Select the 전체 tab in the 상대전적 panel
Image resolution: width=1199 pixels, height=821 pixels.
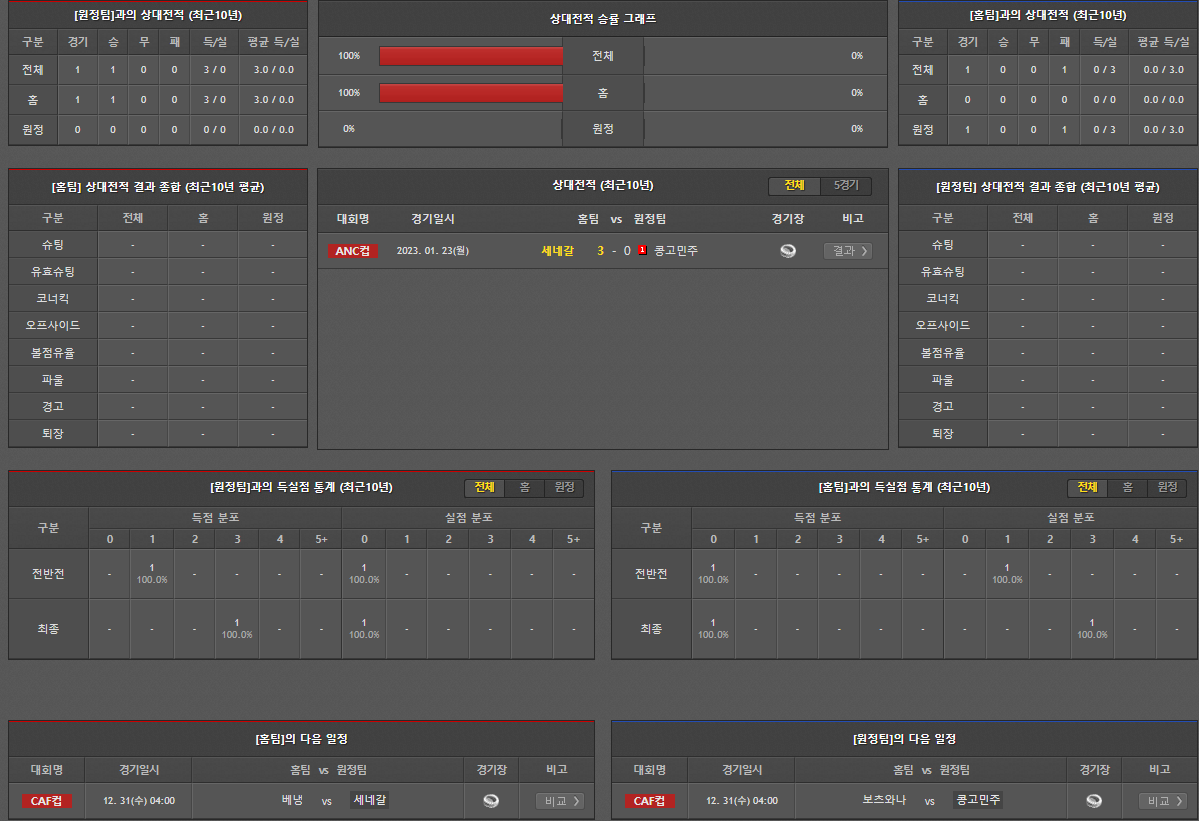[794, 186]
